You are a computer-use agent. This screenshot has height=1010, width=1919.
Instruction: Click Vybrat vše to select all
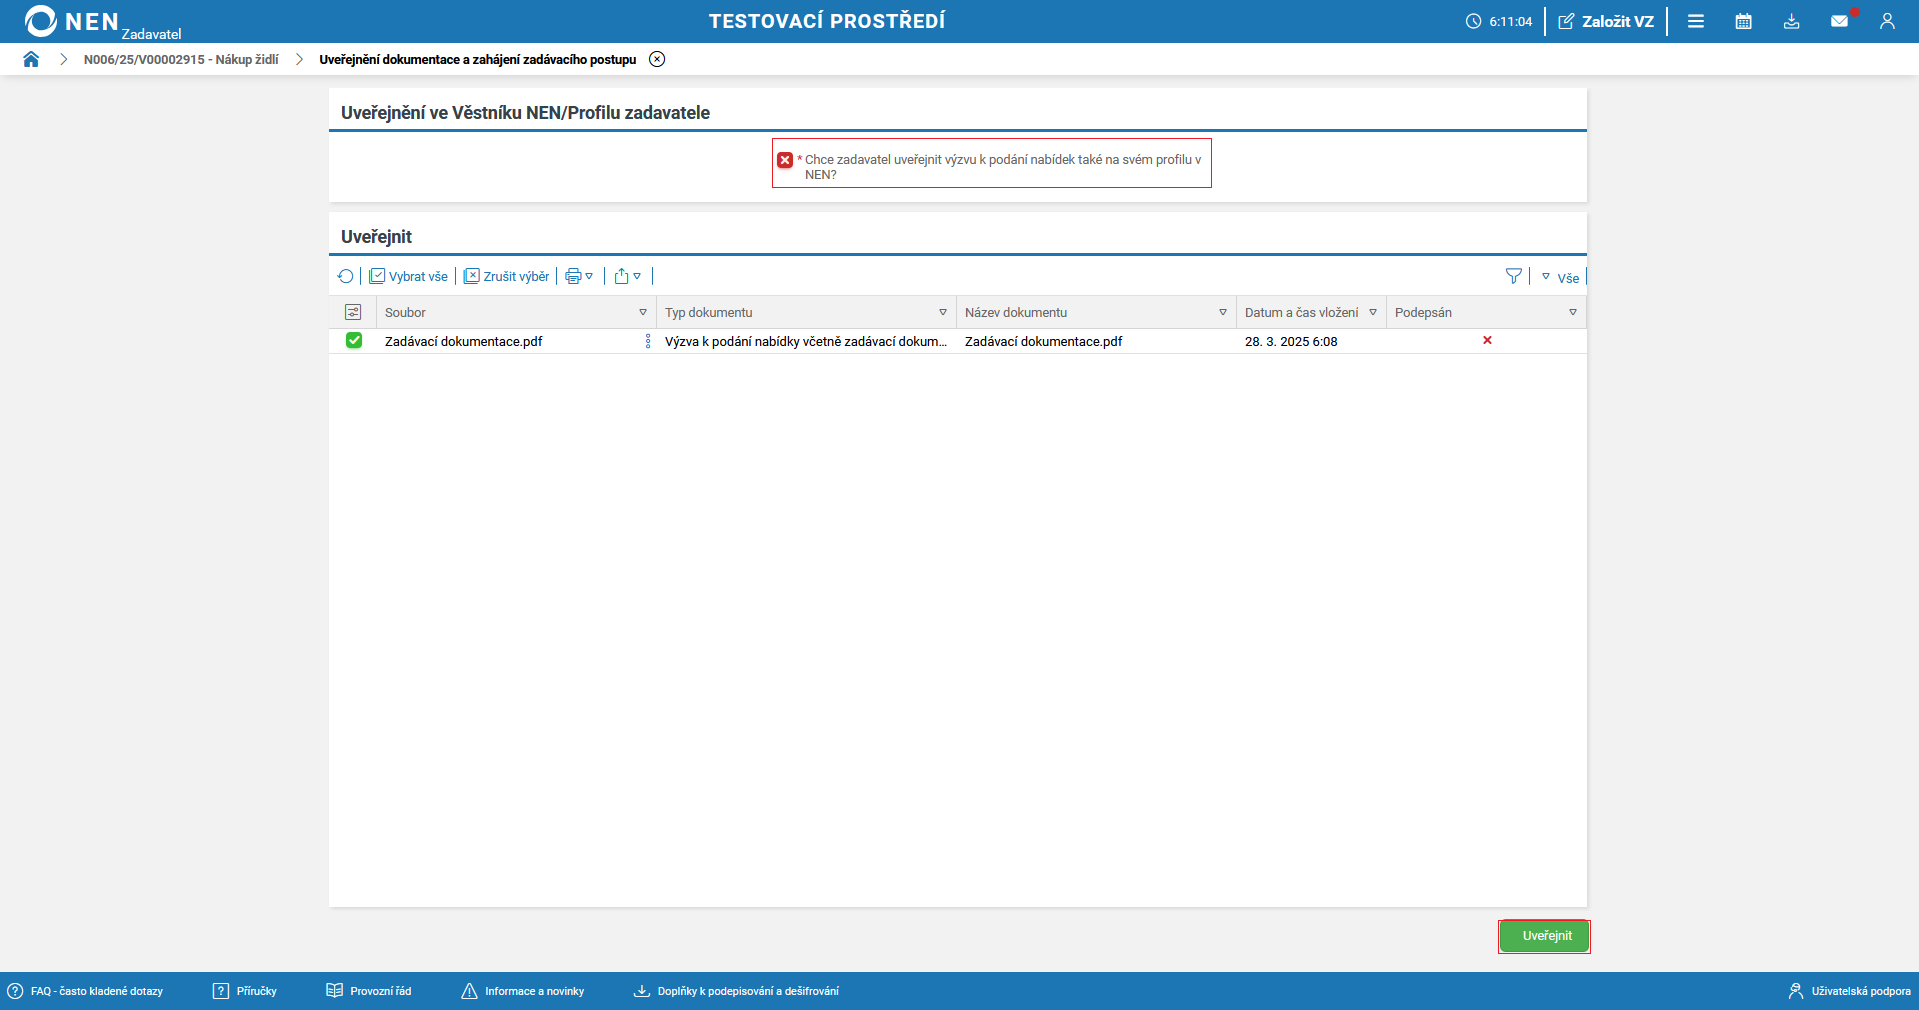click(409, 277)
